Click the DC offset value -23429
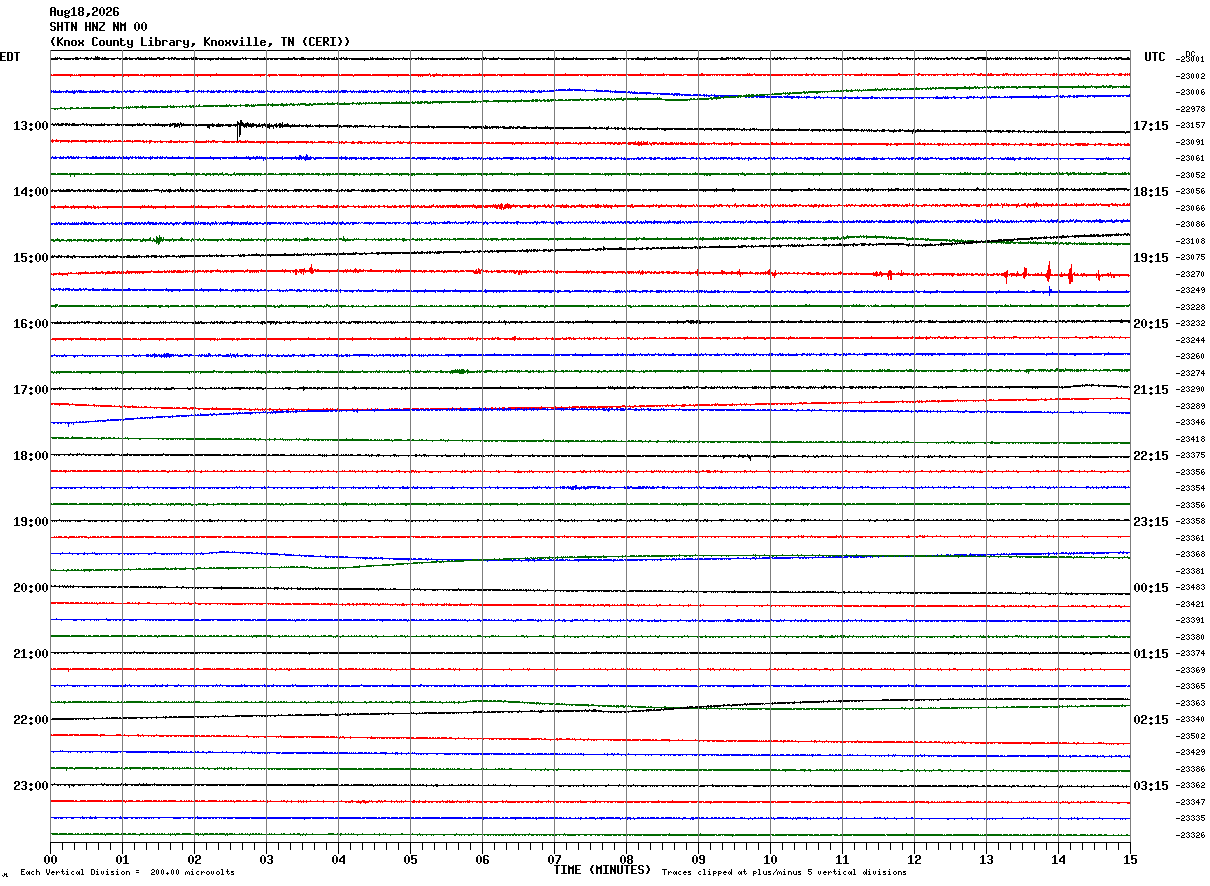The width and height of the screenshot is (1210, 886). [x=1191, y=752]
